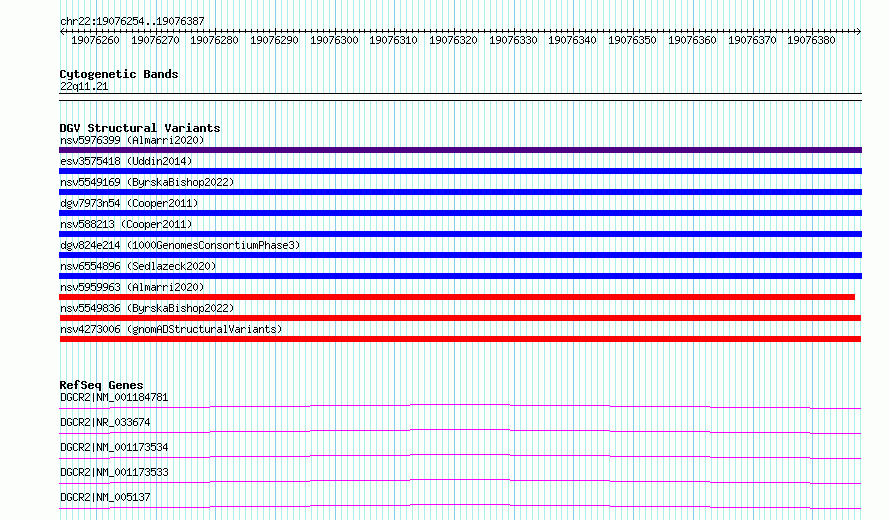Click ruler position 19076290

pos(274,40)
